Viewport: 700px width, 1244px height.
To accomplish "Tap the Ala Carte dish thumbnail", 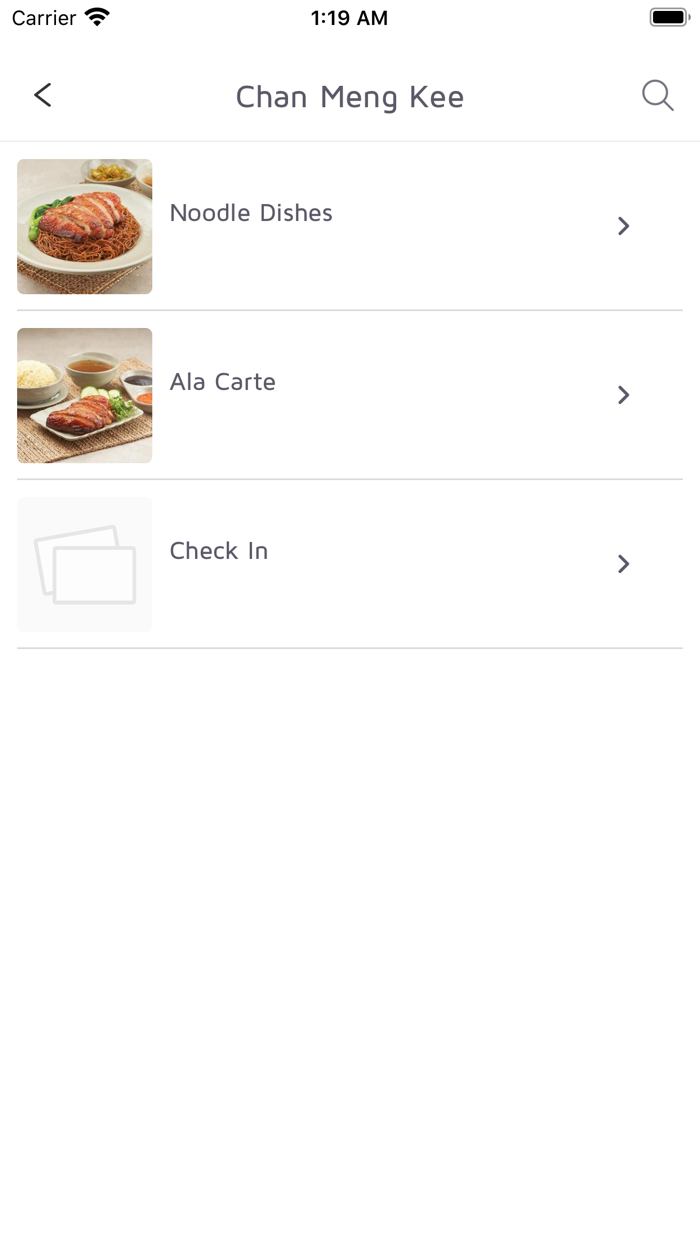I will (85, 395).
